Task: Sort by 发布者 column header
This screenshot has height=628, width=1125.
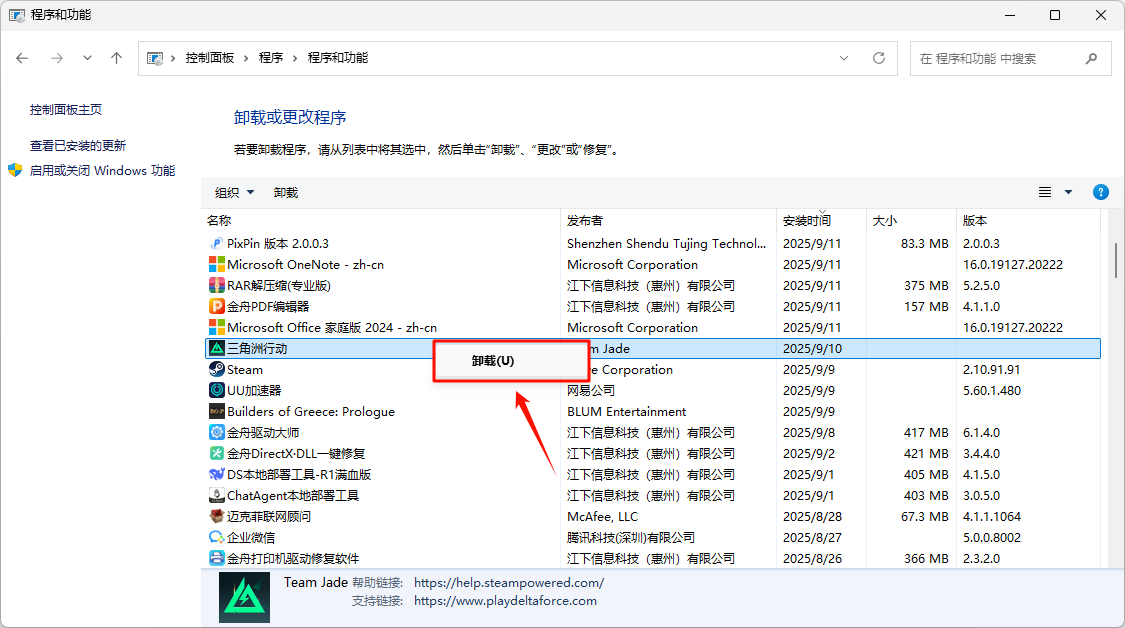Action: coord(669,220)
